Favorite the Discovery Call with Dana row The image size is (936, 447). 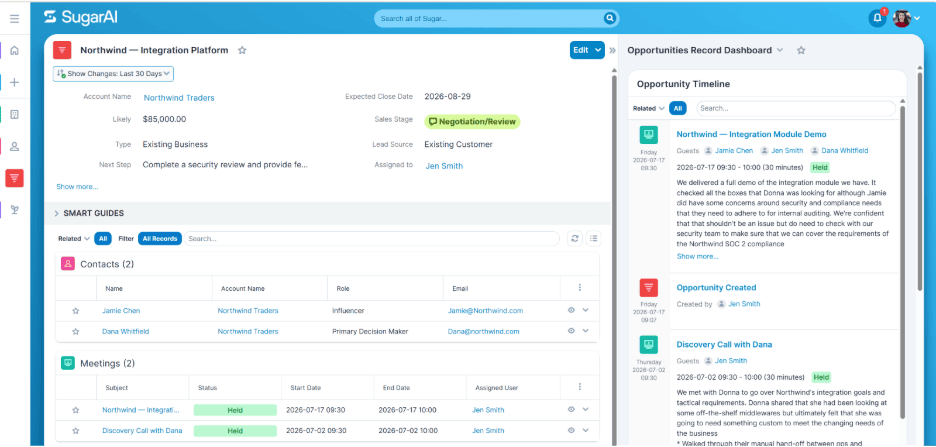point(76,430)
